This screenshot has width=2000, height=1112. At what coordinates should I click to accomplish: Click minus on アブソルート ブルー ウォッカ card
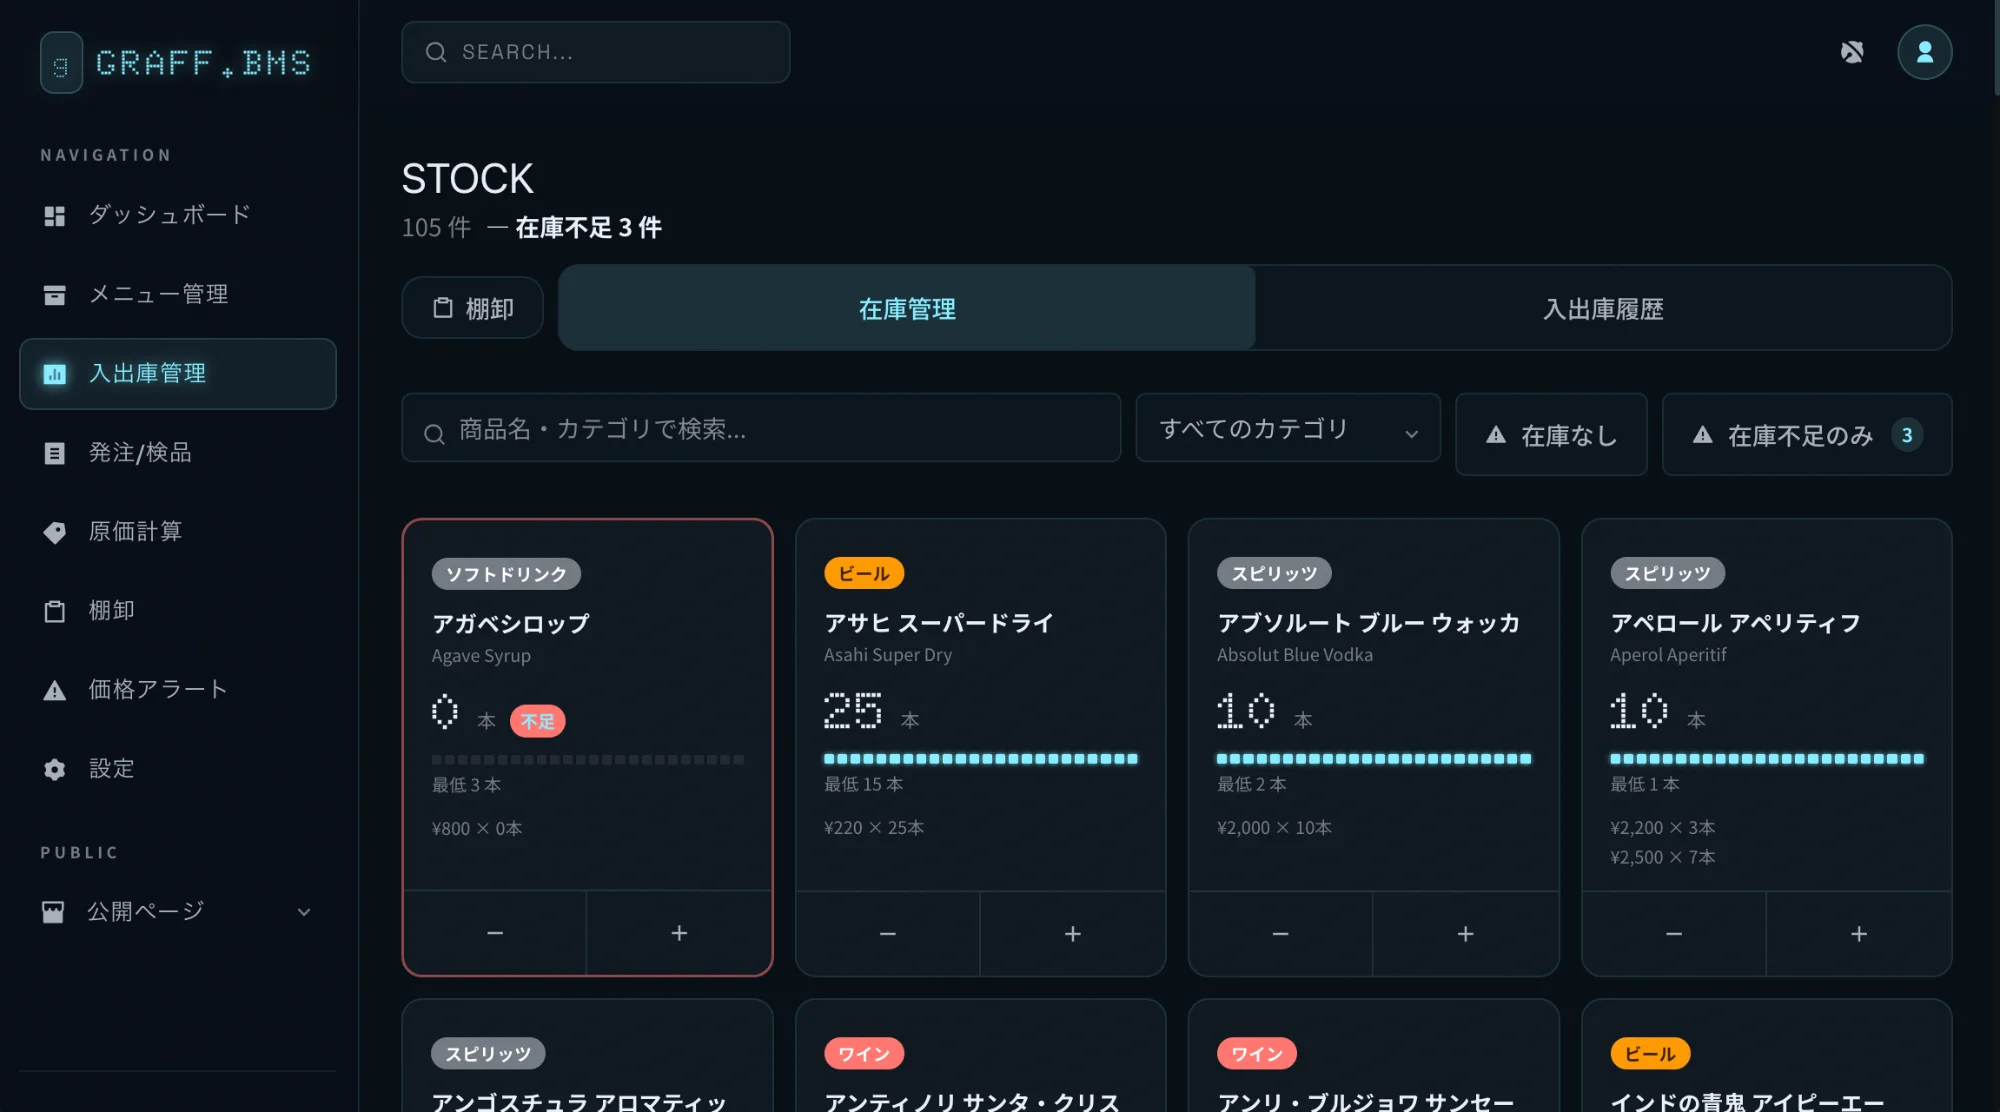1281,934
